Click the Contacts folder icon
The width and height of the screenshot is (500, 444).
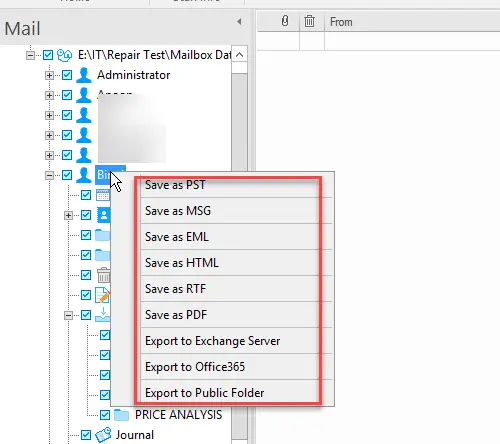pyautogui.click(x=103, y=215)
